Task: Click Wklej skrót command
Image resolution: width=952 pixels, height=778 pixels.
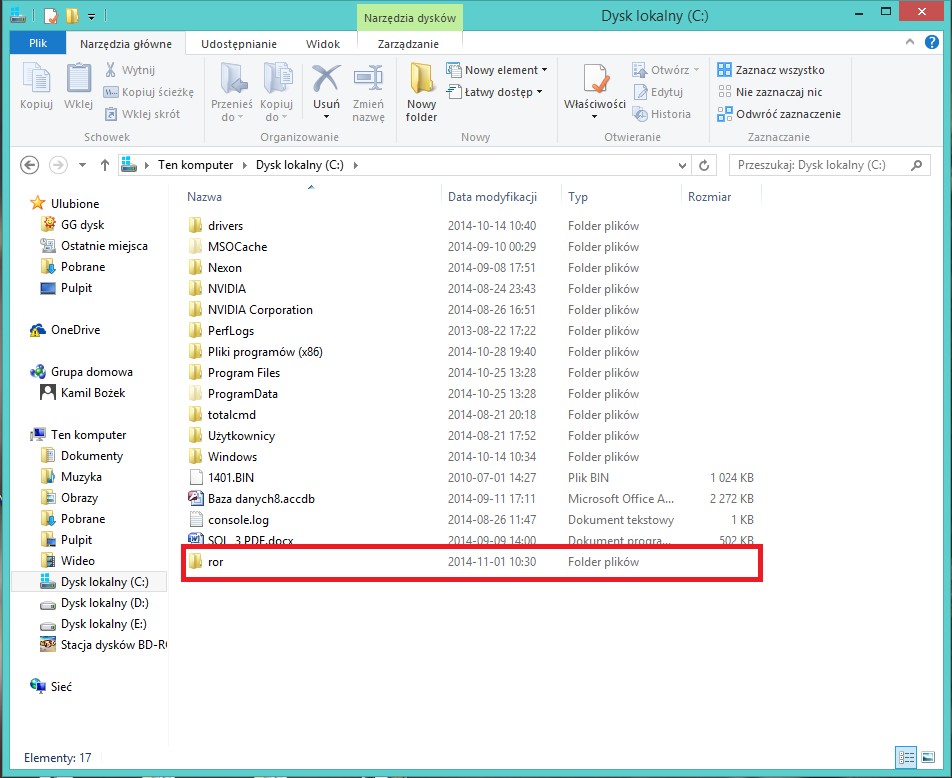Action: tap(143, 114)
